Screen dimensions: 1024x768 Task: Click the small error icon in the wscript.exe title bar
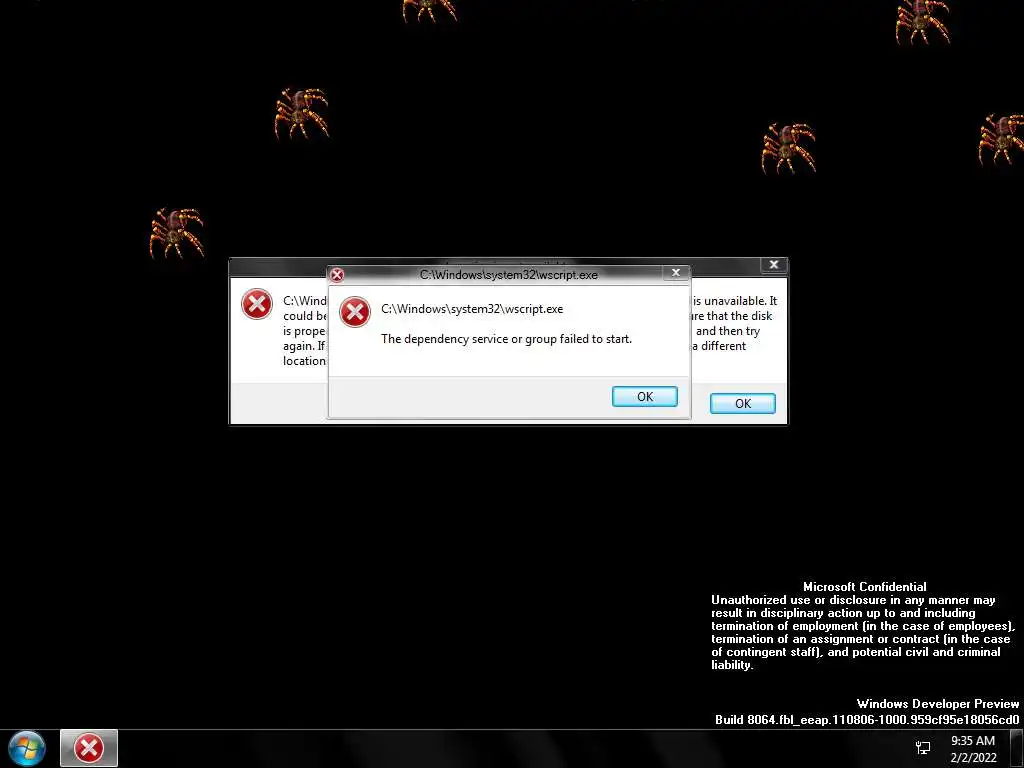click(x=337, y=275)
